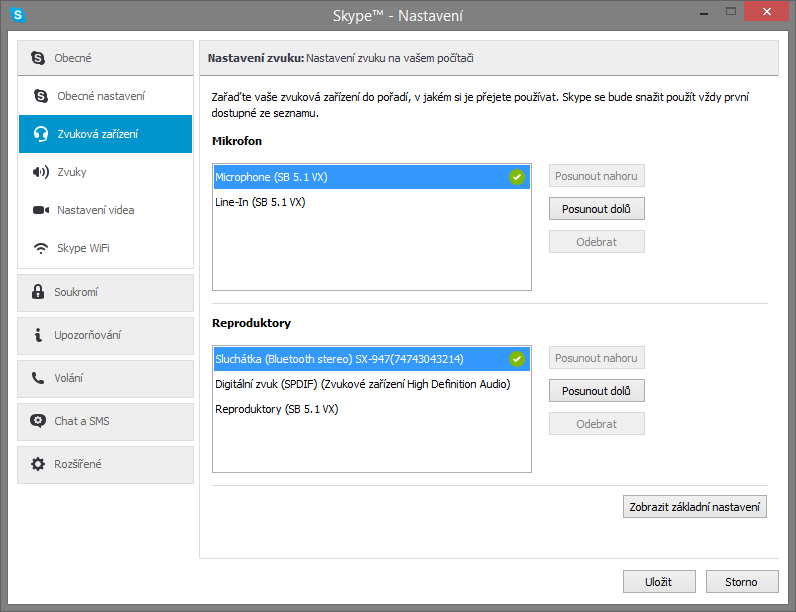Expand the Chat a SMS section
Viewport: 796px width, 612px height.
tap(106, 422)
